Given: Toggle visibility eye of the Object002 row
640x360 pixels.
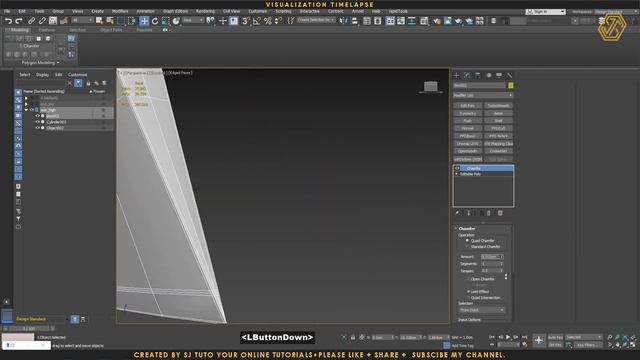Looking at the screenshot, I should (x=37, y=128).
